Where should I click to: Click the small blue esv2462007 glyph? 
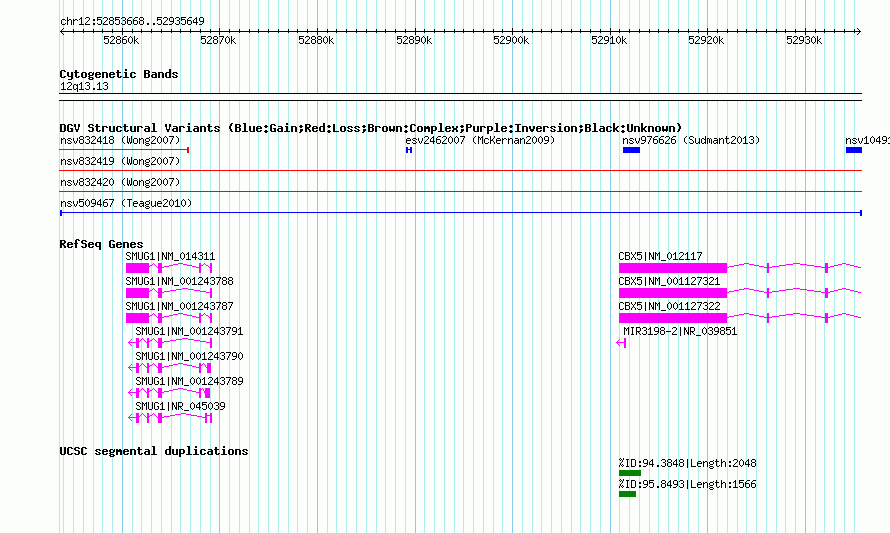(409, 150)
